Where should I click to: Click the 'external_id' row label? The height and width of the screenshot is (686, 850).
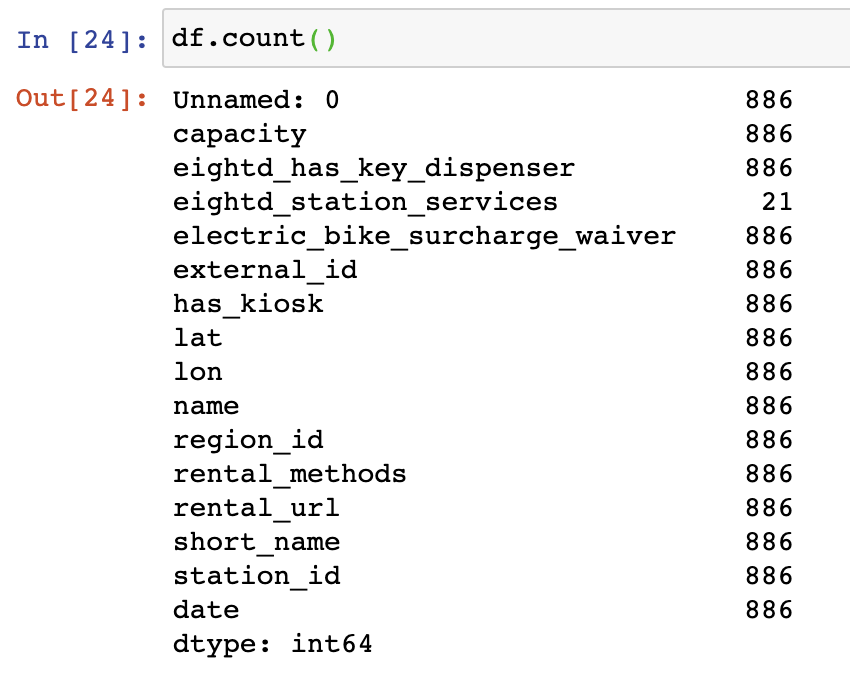265,270
